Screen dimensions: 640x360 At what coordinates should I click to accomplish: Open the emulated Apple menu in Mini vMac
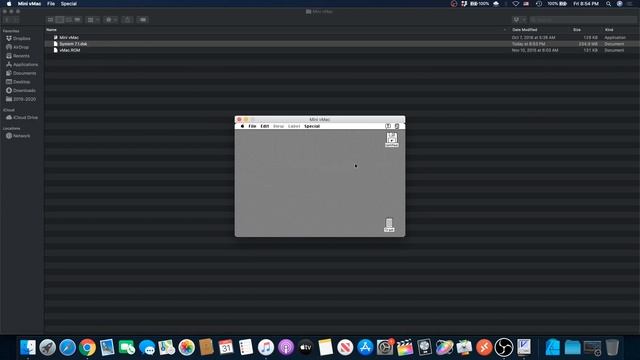point(242,126)
